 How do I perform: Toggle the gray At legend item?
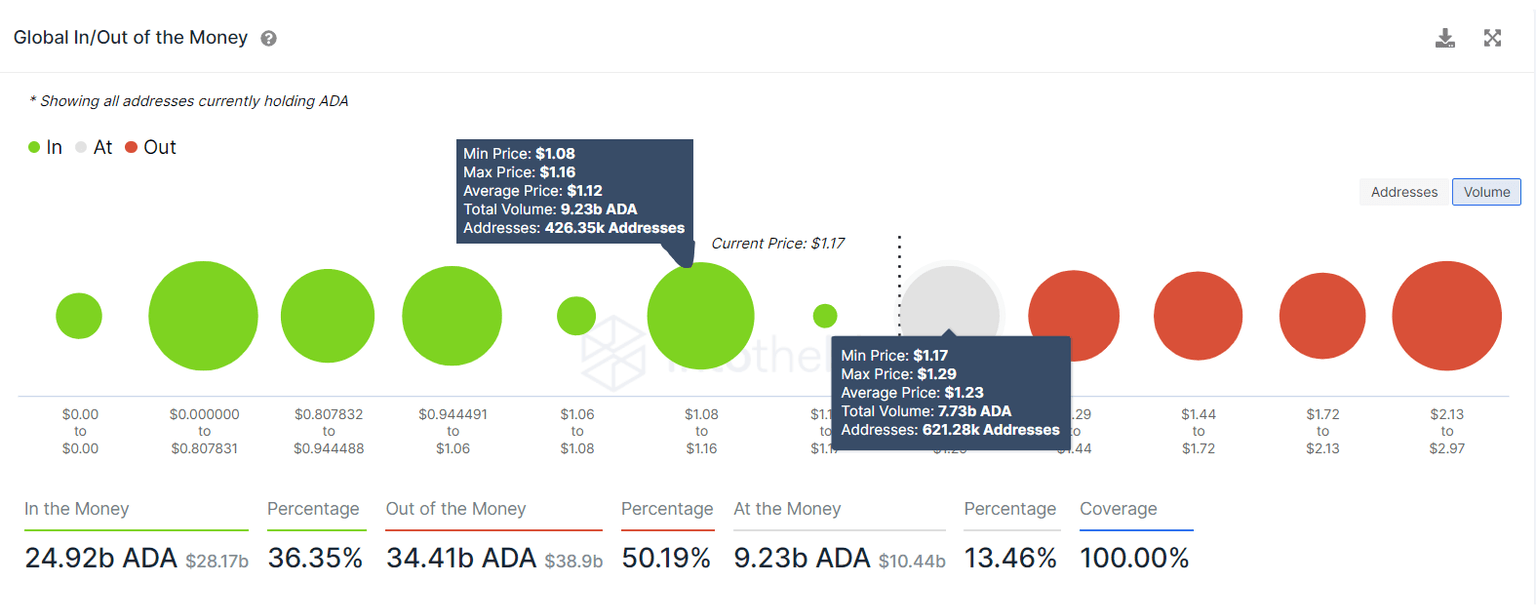tap(93, 147)
